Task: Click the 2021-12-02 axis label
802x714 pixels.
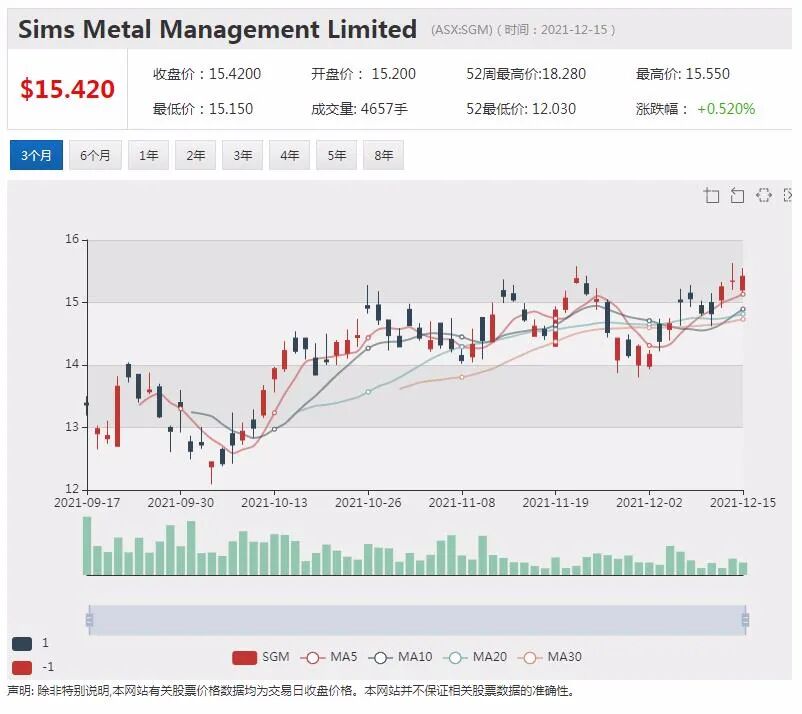Action: tap(649, 503)
